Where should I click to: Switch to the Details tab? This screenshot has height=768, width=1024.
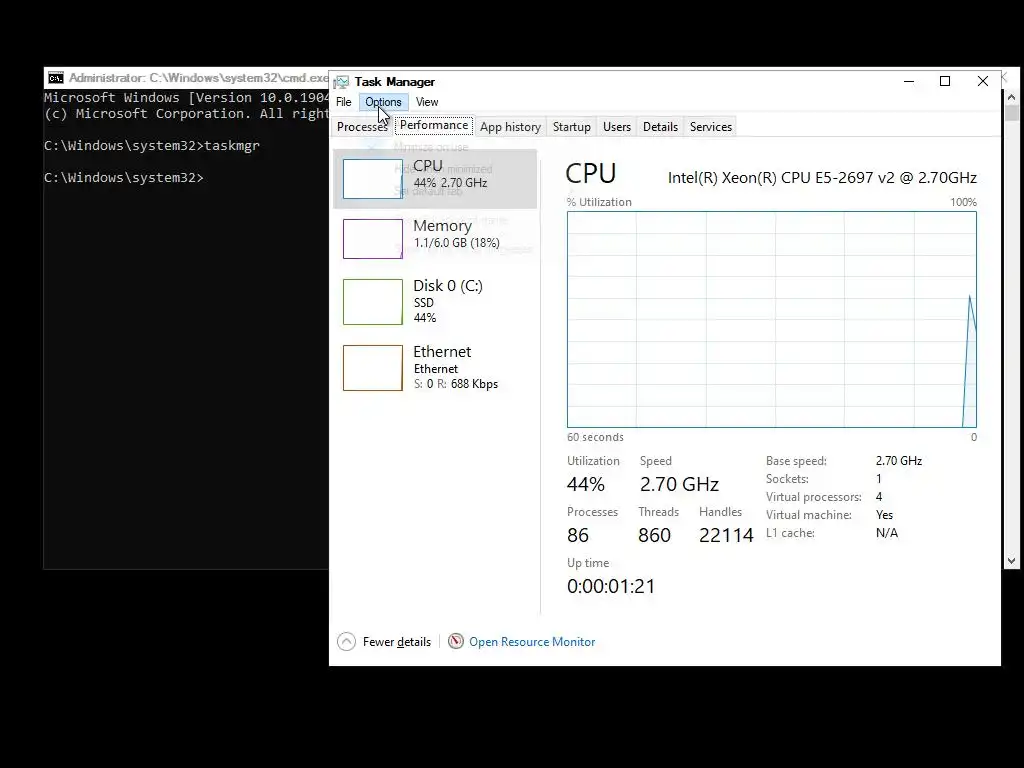[x=660, y=127]
